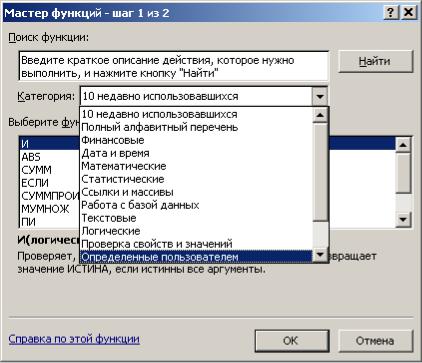Select function СУММ in the list

point(49,170)
